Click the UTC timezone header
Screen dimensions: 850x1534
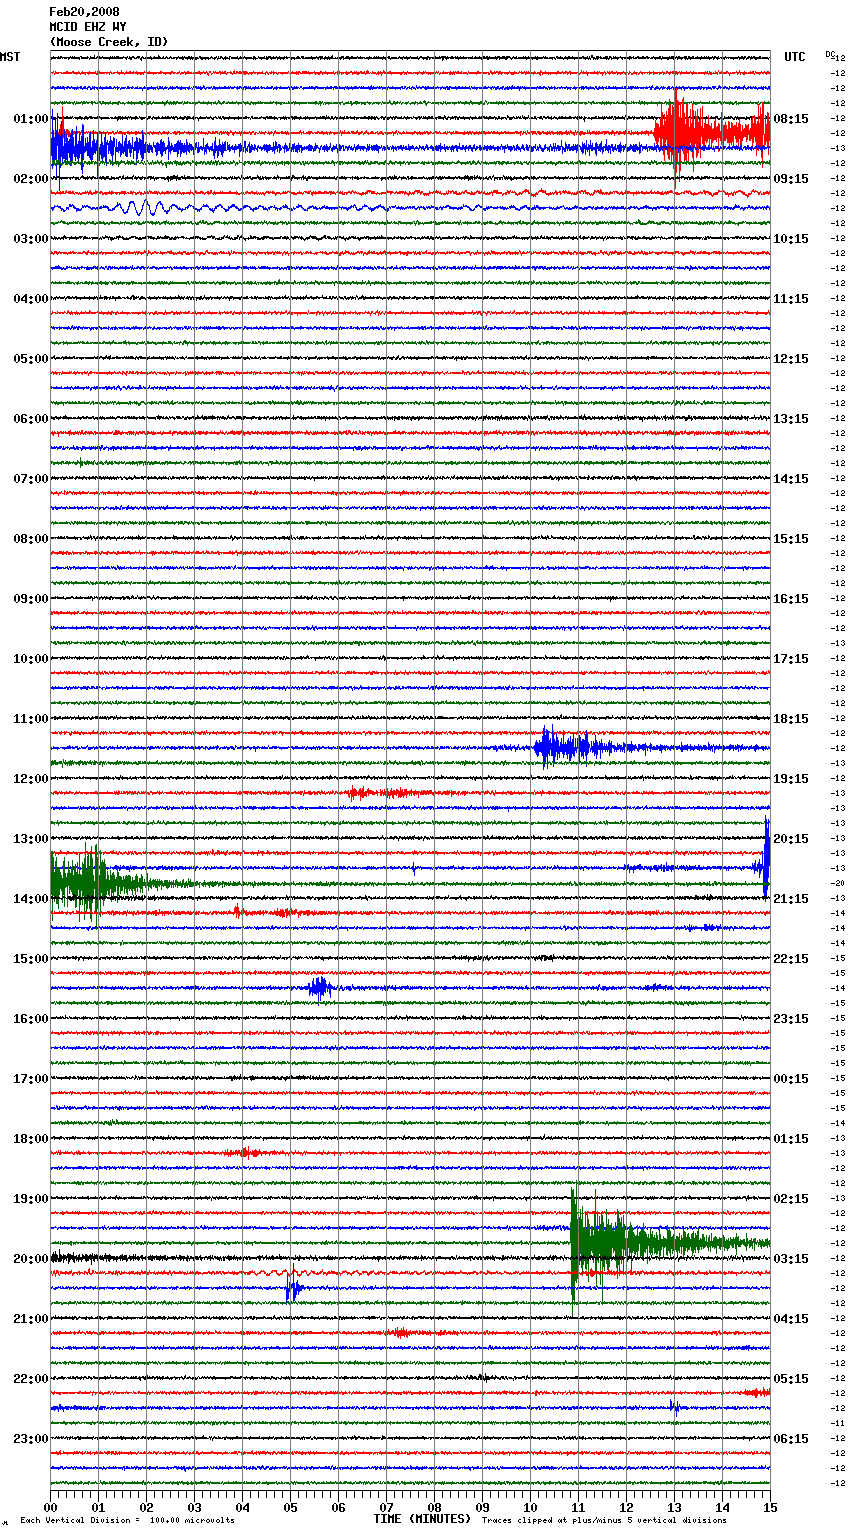click(x=795, y=57)
